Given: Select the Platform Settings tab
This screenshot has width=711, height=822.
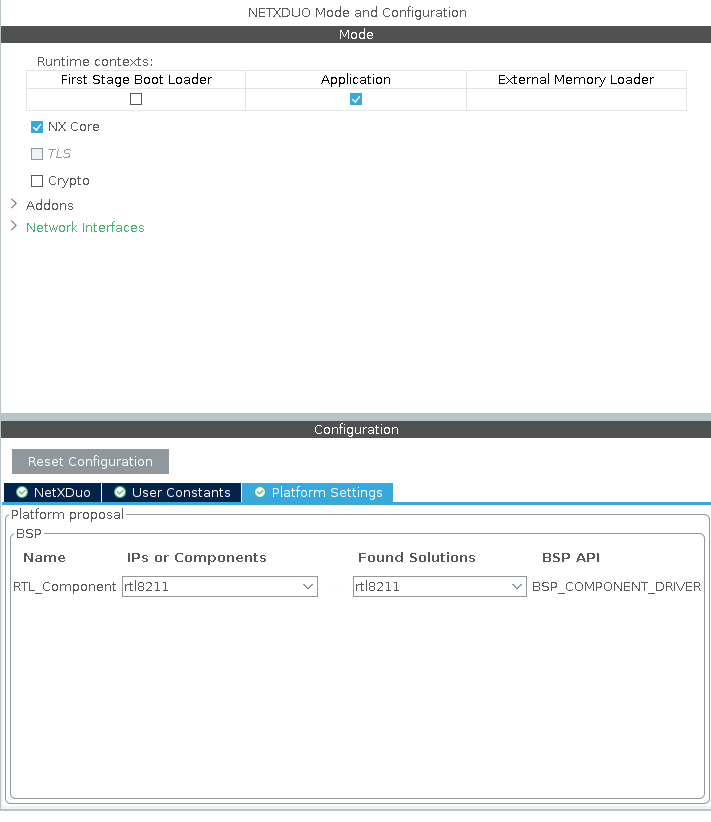Looking at the screenshot, I should pyautogui.click(x=317, y=492).
